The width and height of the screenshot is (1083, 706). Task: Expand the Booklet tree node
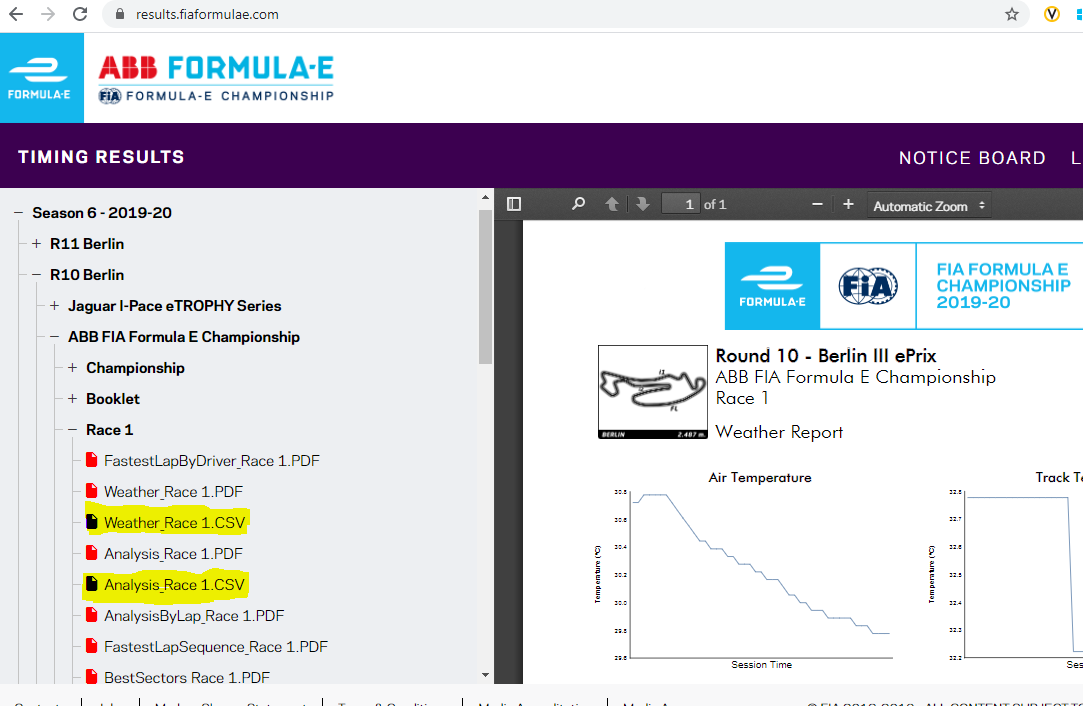coord(73,399)
